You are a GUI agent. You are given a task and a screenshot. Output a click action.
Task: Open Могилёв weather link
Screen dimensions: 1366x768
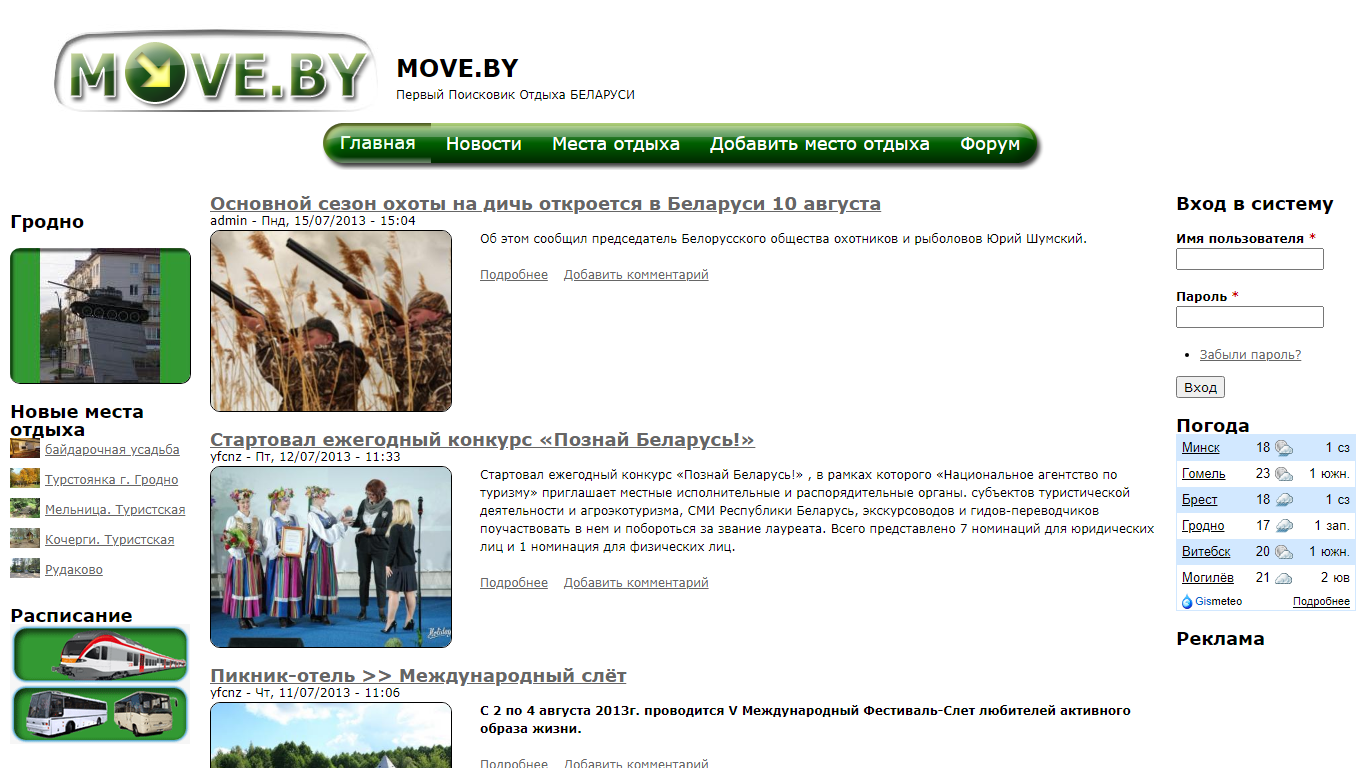(1208, 578)
